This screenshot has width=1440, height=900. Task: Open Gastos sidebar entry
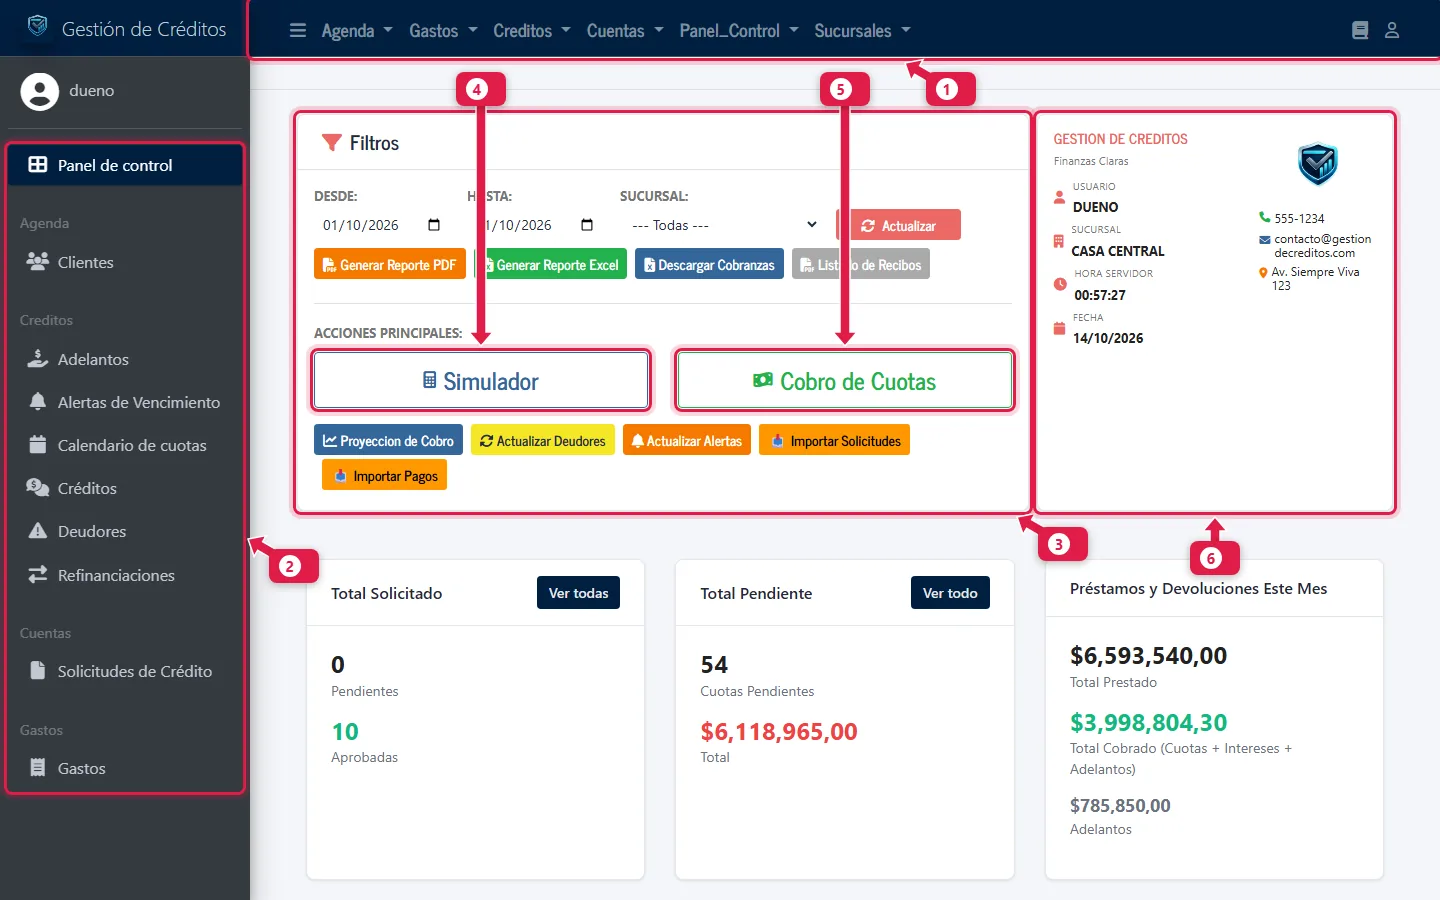coord(125,768)
